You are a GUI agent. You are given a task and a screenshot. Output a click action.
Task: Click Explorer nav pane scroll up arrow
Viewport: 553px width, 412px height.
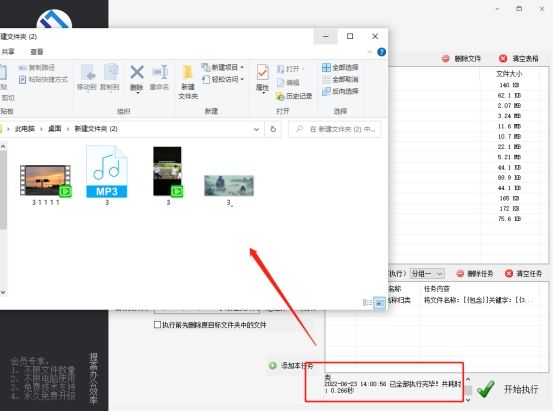[x=3, y=146]
